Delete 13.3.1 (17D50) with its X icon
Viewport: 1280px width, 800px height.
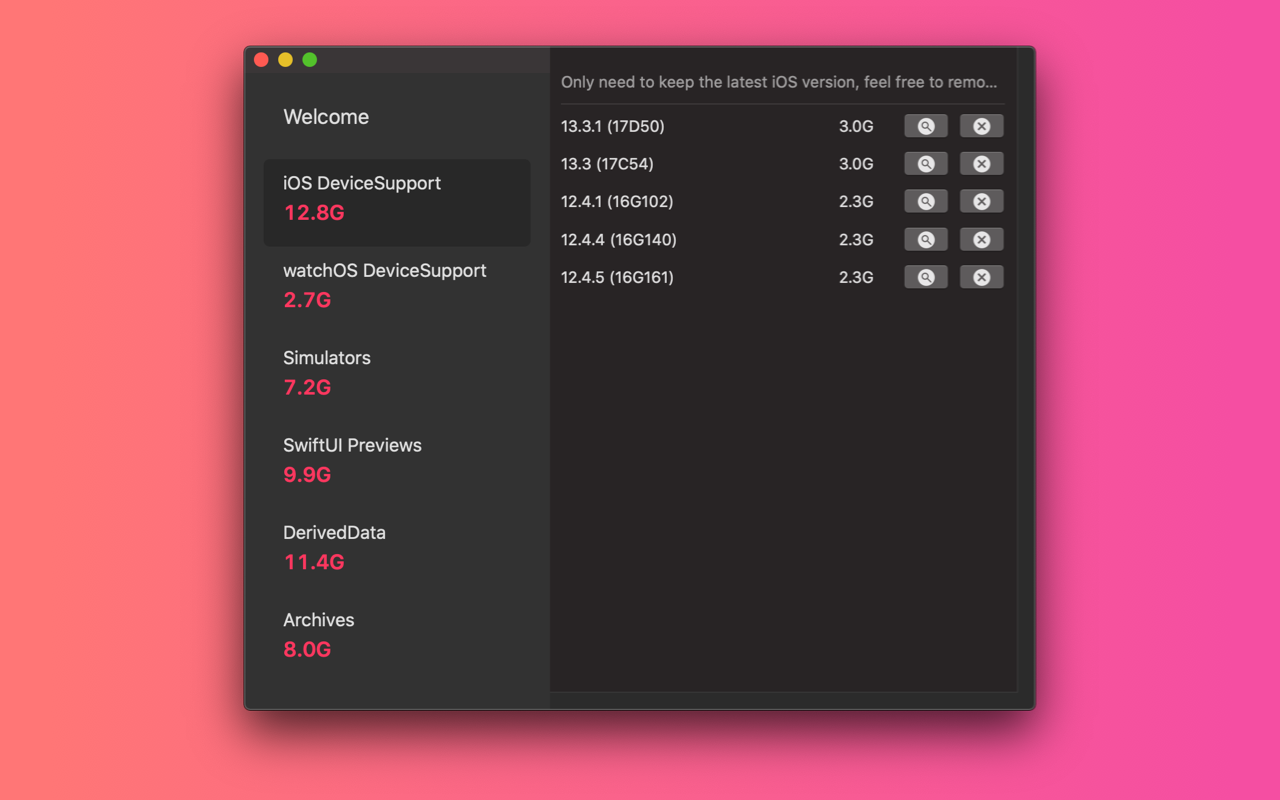[x=981, y=125]
